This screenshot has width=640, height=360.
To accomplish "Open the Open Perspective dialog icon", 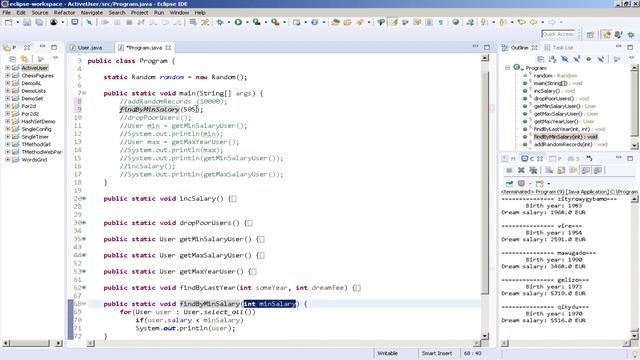I will coord(590,35).
